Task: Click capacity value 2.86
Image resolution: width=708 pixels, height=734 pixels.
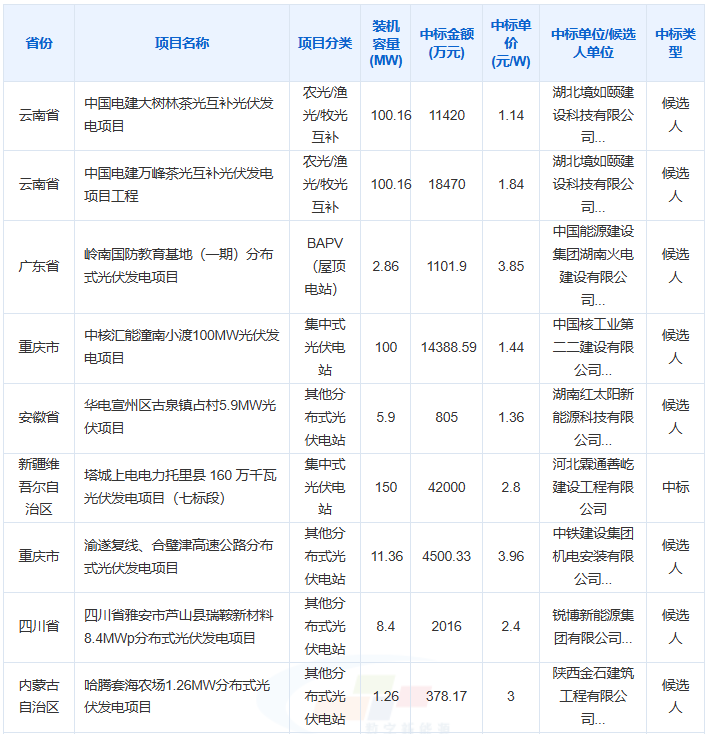Action: pos(386,266)
